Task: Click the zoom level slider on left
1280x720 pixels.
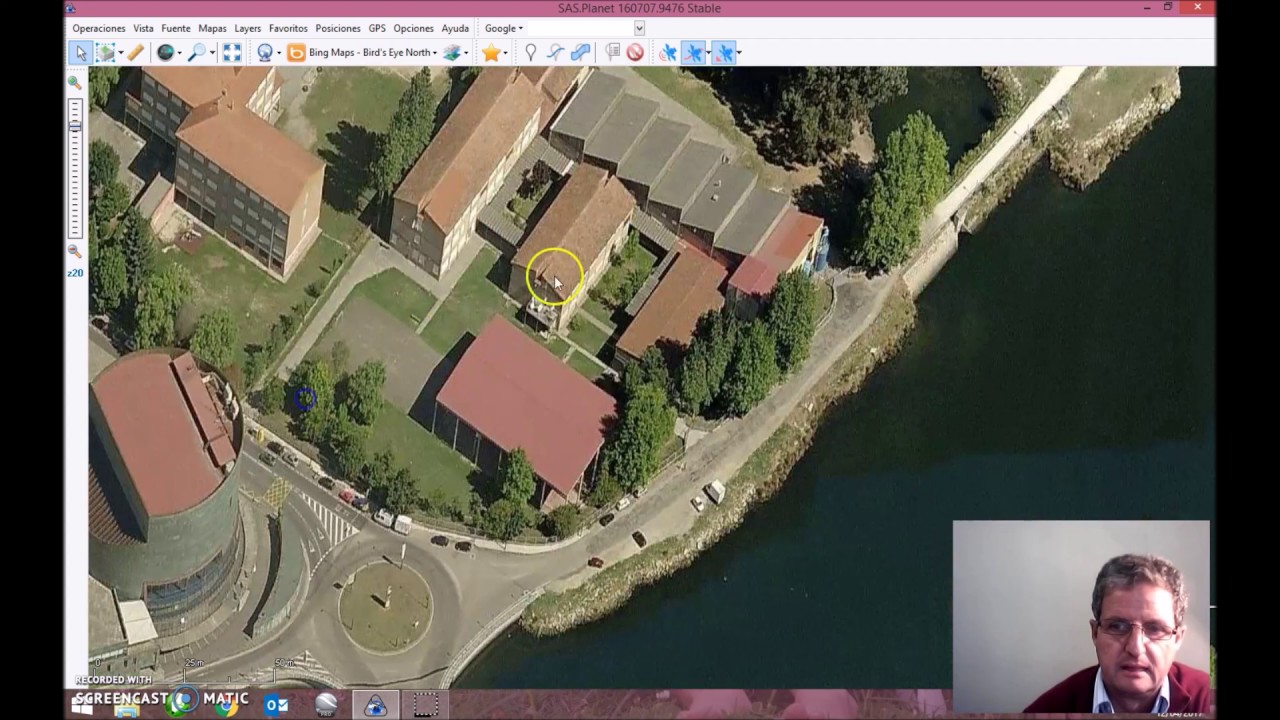Action: click(75, 168)
